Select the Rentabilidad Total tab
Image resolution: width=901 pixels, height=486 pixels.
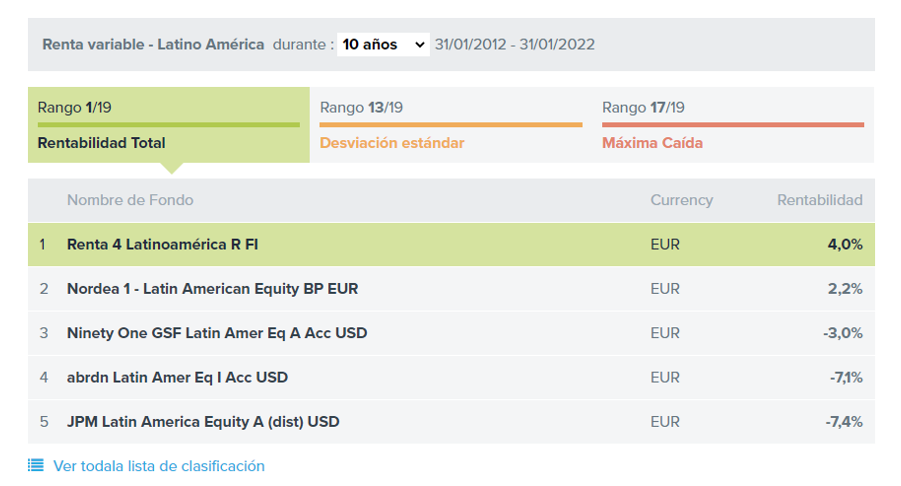pyautogui.click(x=101, y=143)
